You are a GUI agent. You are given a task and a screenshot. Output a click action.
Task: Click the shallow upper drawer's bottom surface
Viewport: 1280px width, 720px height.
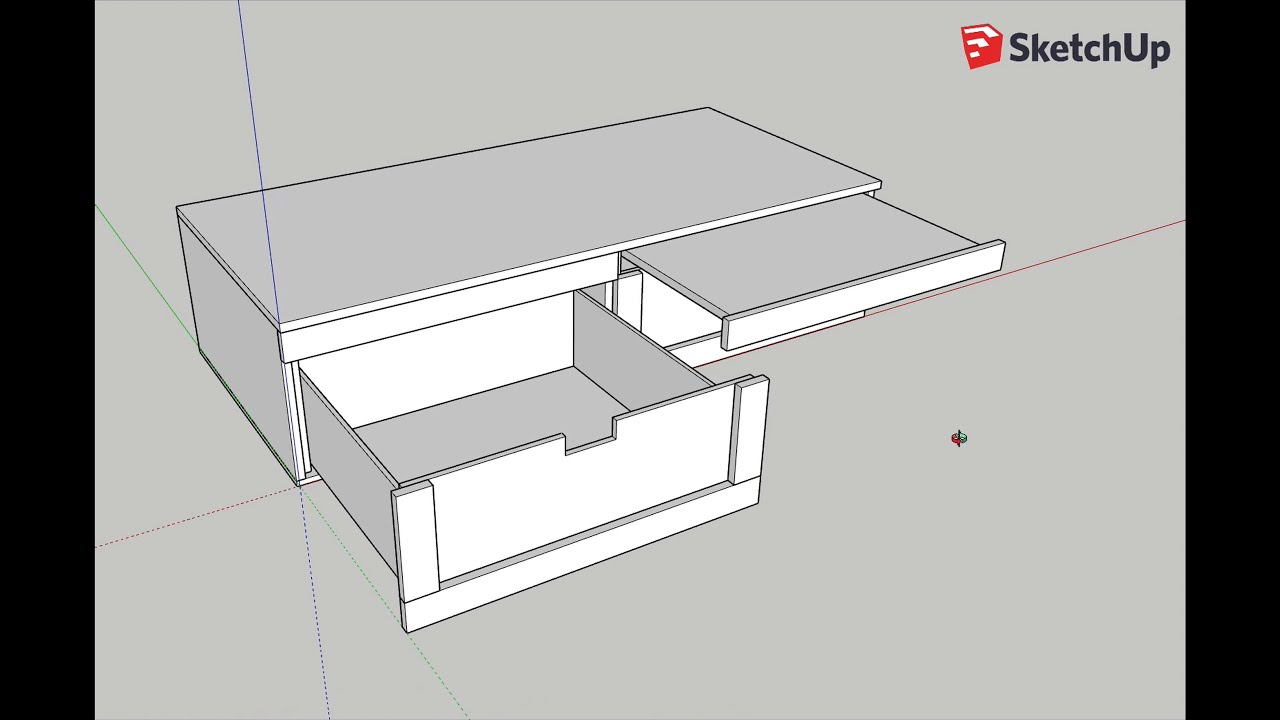pos(800,255)
